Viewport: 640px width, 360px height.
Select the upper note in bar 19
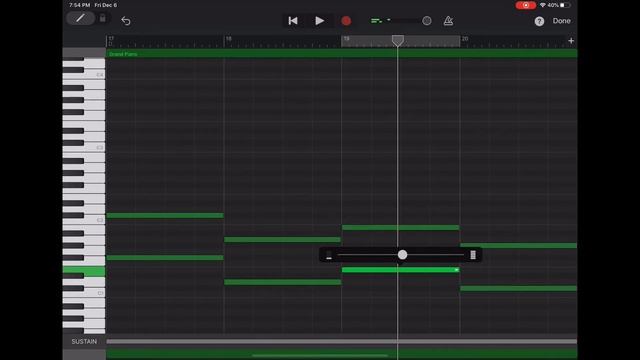[x=400, y=227]
